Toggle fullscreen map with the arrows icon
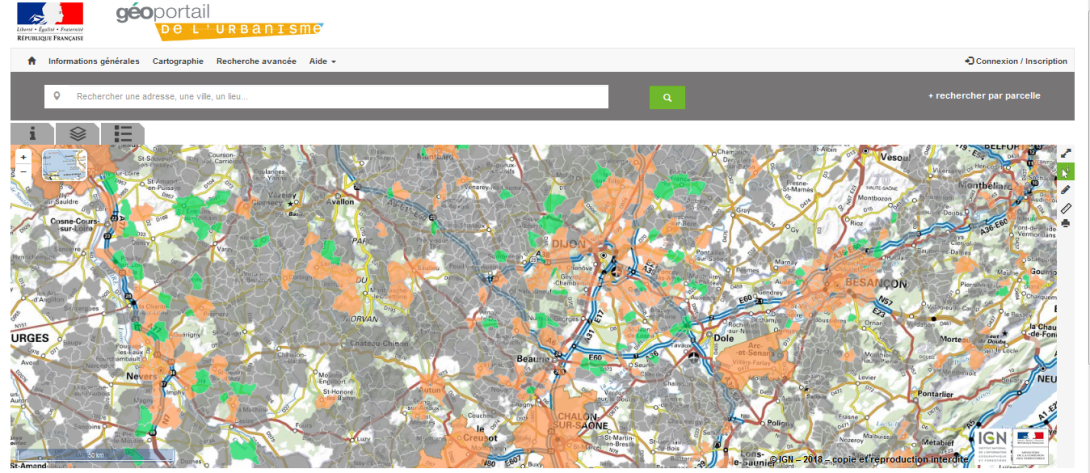Image resolution: width=1090 pixels, height=473 pixels. (1066, 154)
